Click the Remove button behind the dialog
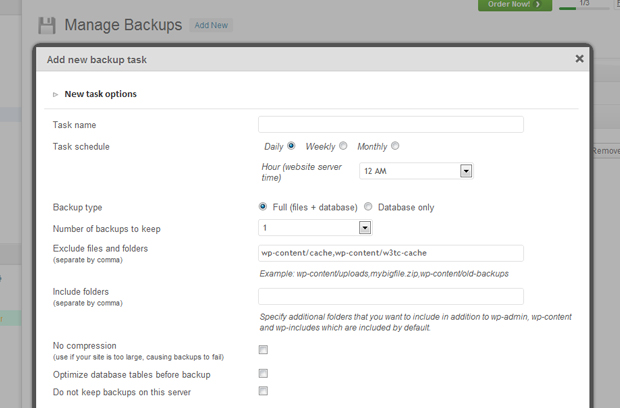This screenshot has height=408, width=620. (606, 151)
